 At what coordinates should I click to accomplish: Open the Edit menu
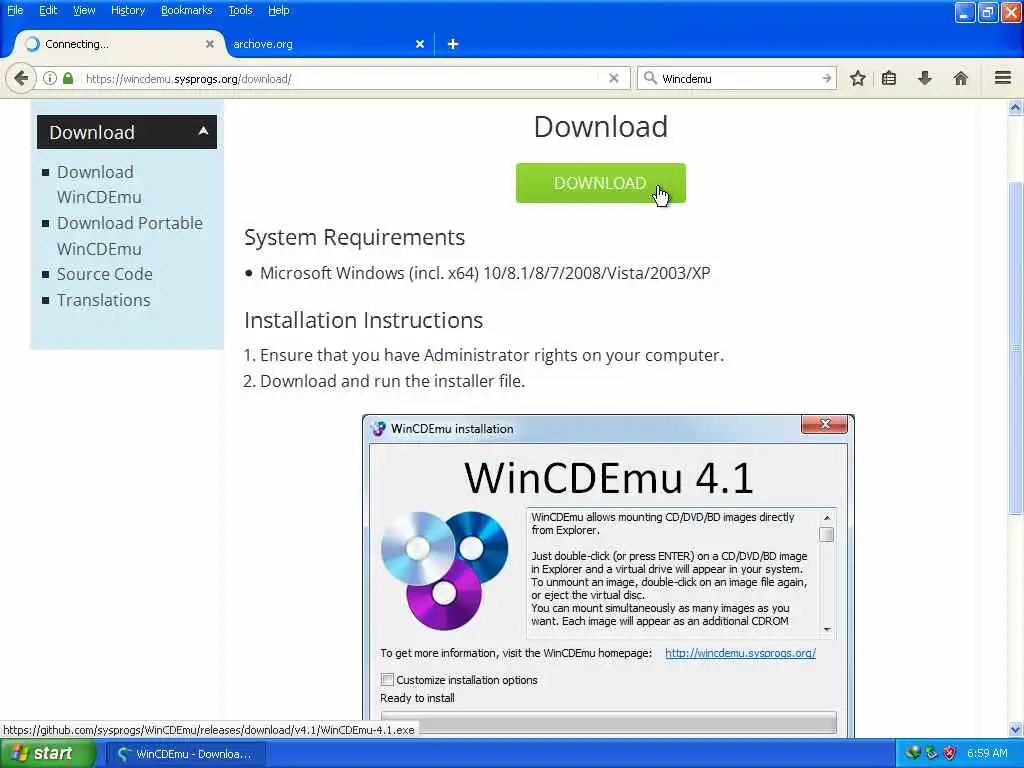coord(48,10)
